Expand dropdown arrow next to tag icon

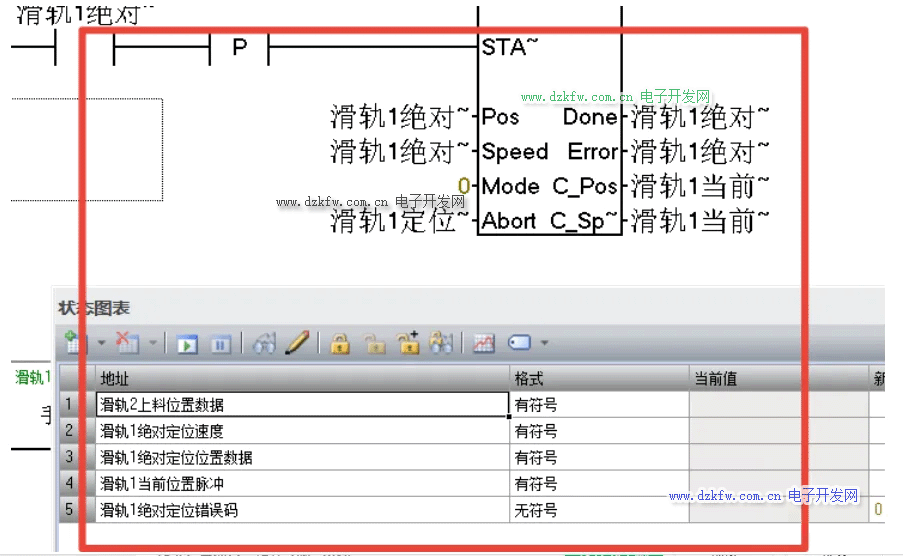[x=544, y=343]
